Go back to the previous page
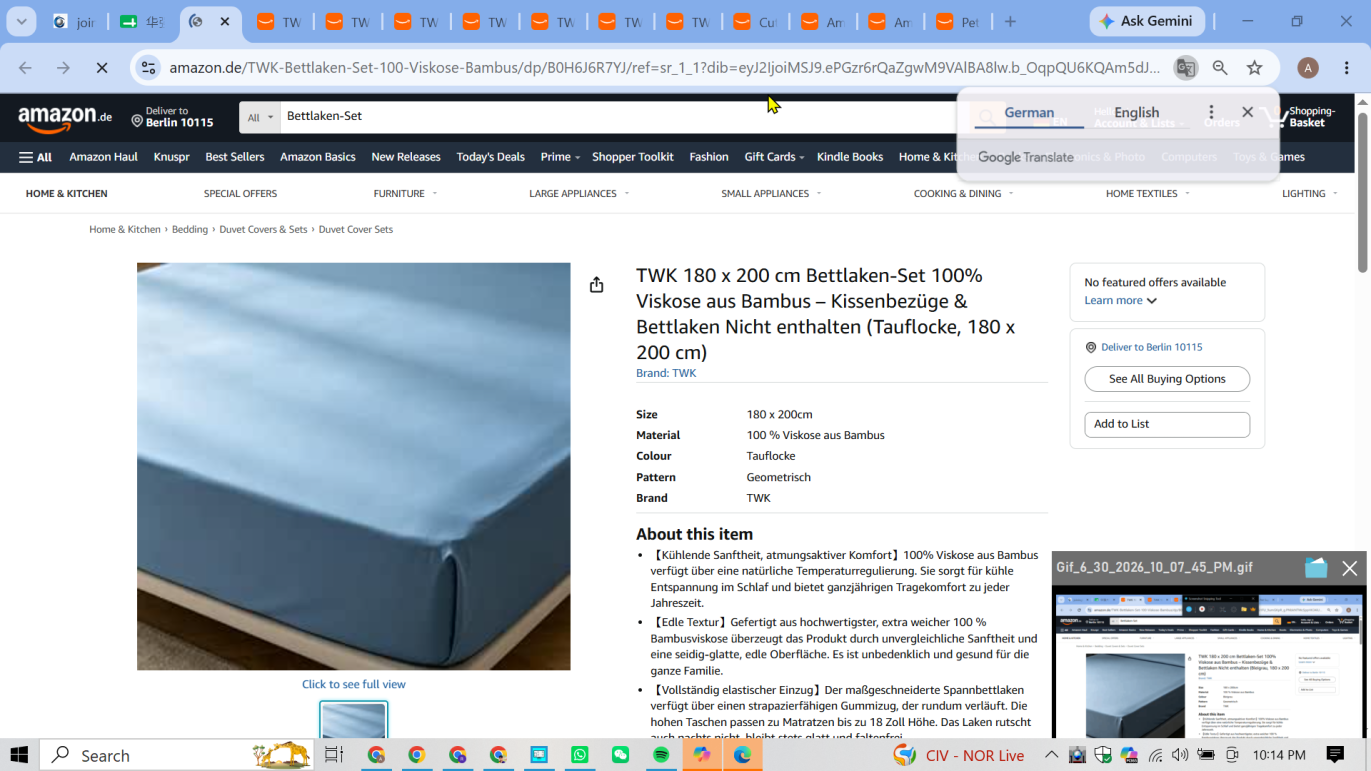The width and height of the screenshot is (1371, 771). [x=25, y=68]
